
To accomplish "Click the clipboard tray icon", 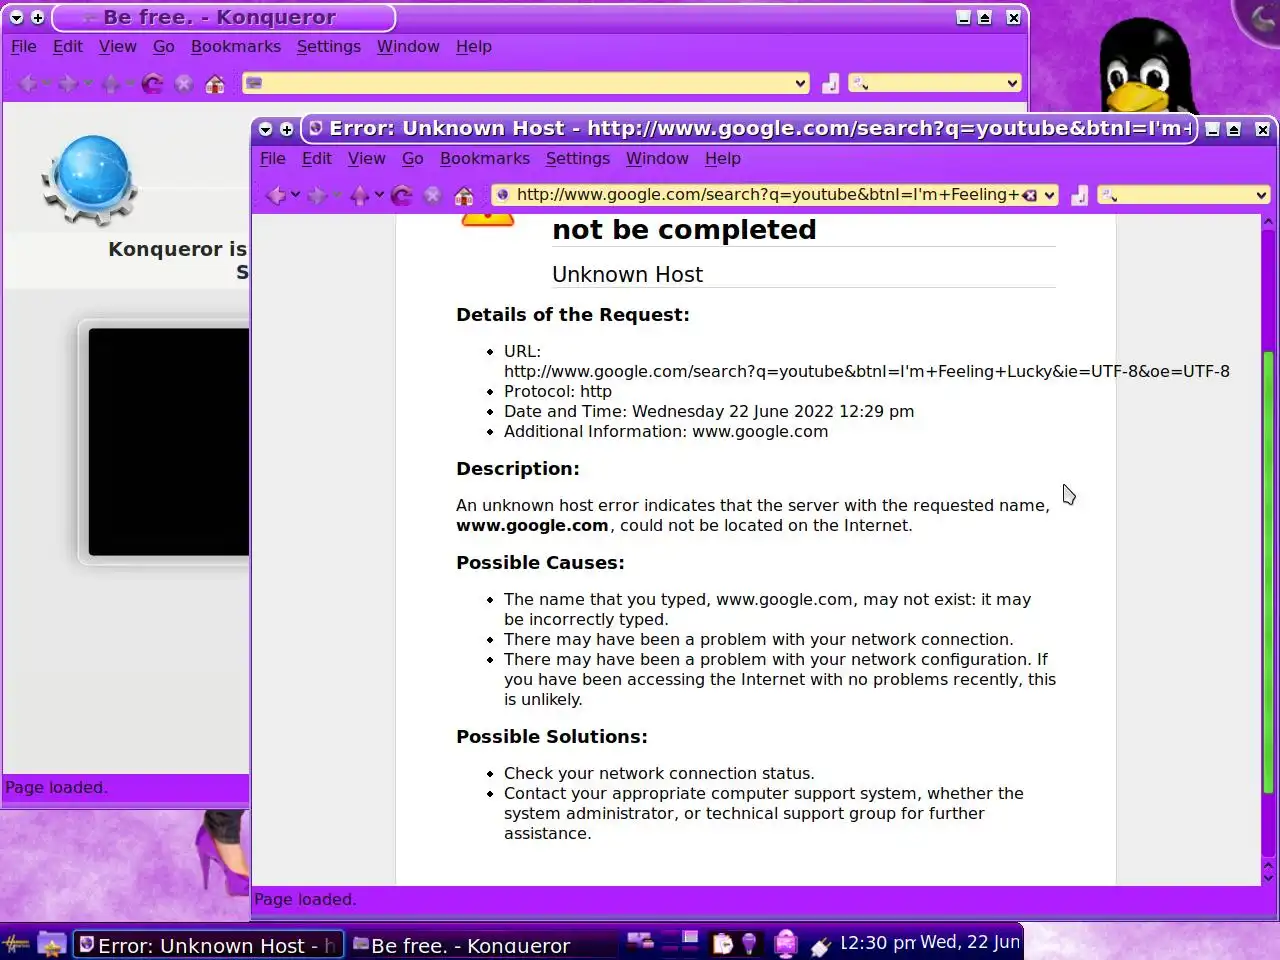I will click(x=722, y=943).
